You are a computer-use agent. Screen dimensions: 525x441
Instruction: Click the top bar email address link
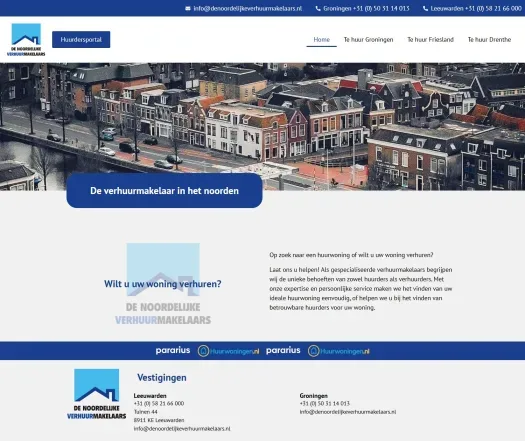point(248,9)
